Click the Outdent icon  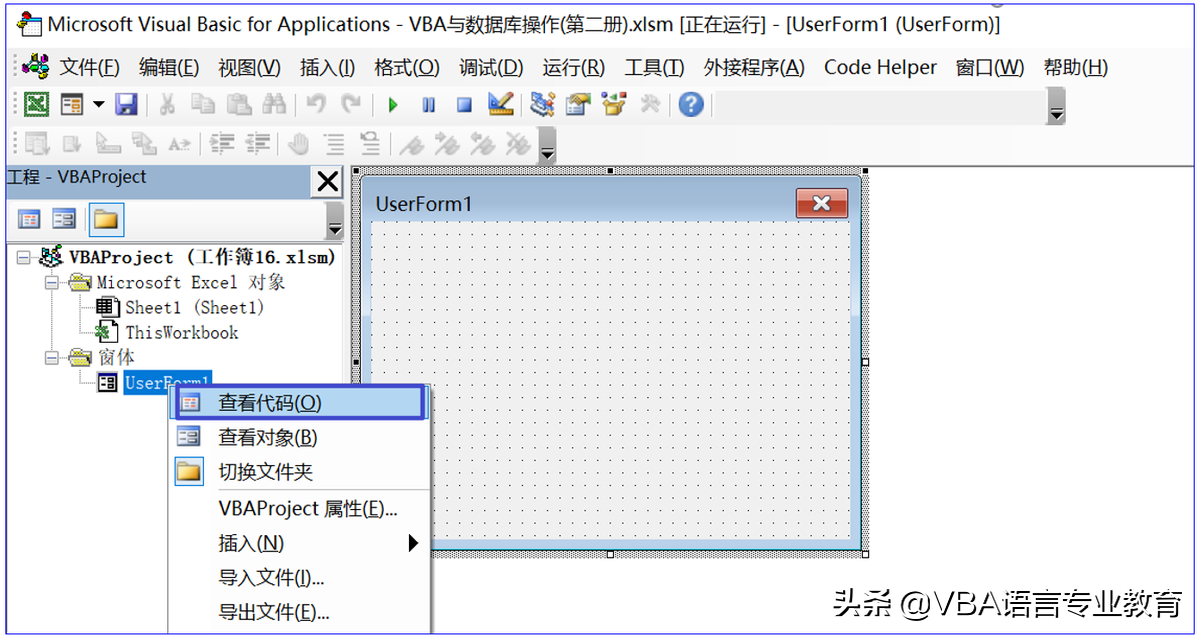[258, 144]
